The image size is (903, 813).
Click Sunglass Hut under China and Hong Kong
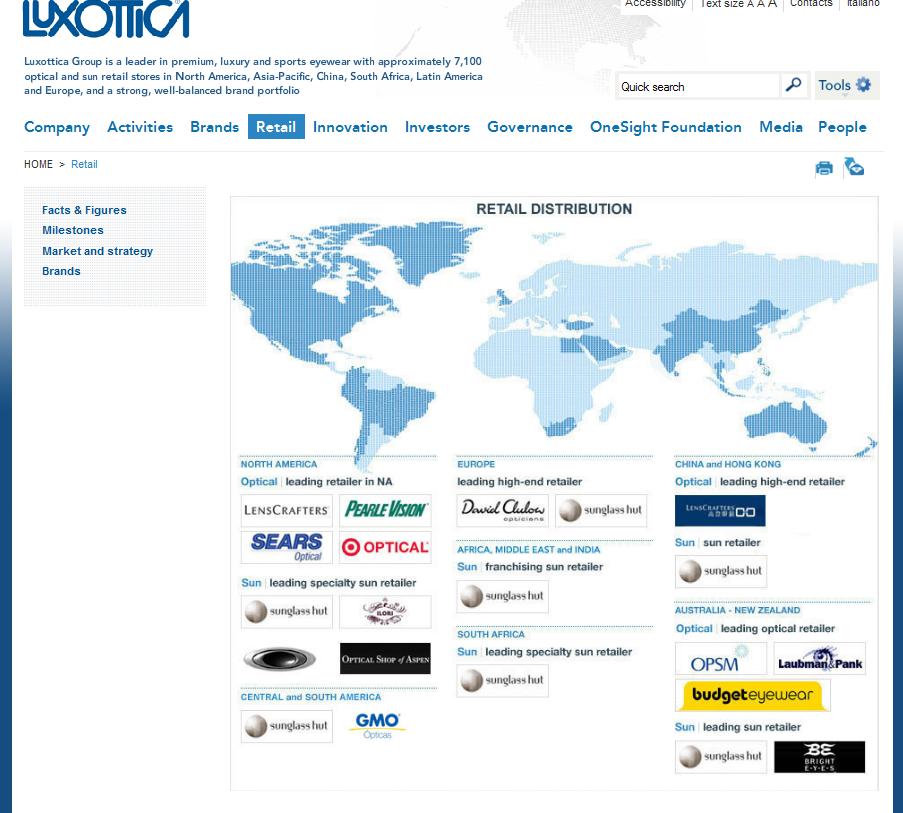click(x=721, y=571)
